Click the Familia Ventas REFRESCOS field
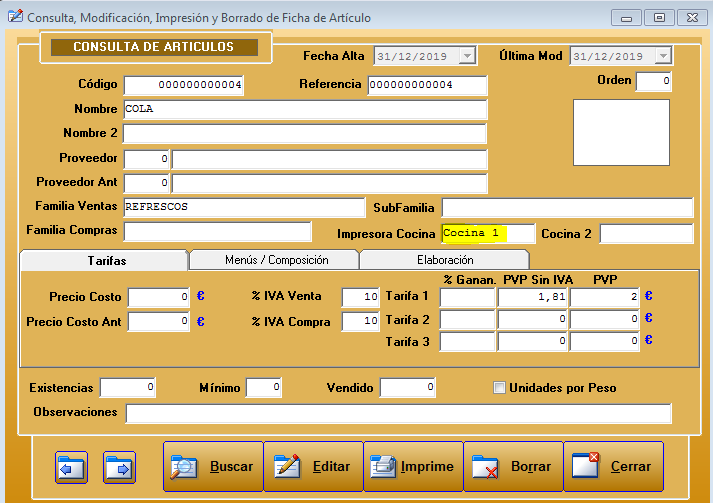 coord(243,207)
